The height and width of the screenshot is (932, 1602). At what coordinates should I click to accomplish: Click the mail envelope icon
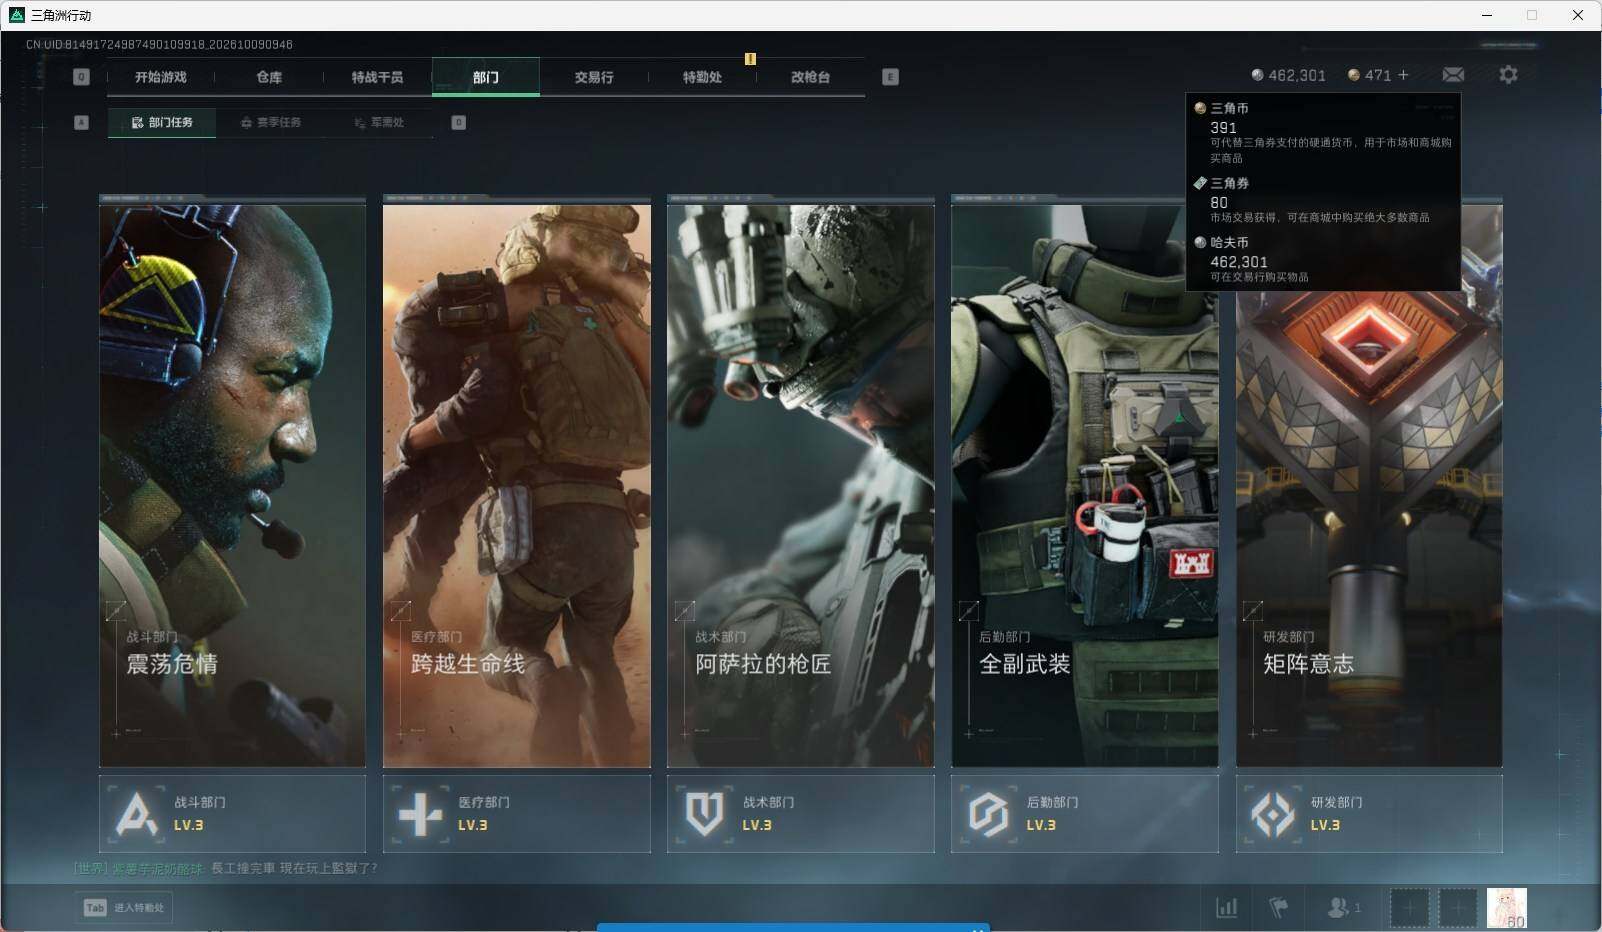click(x=1453, y=75)
